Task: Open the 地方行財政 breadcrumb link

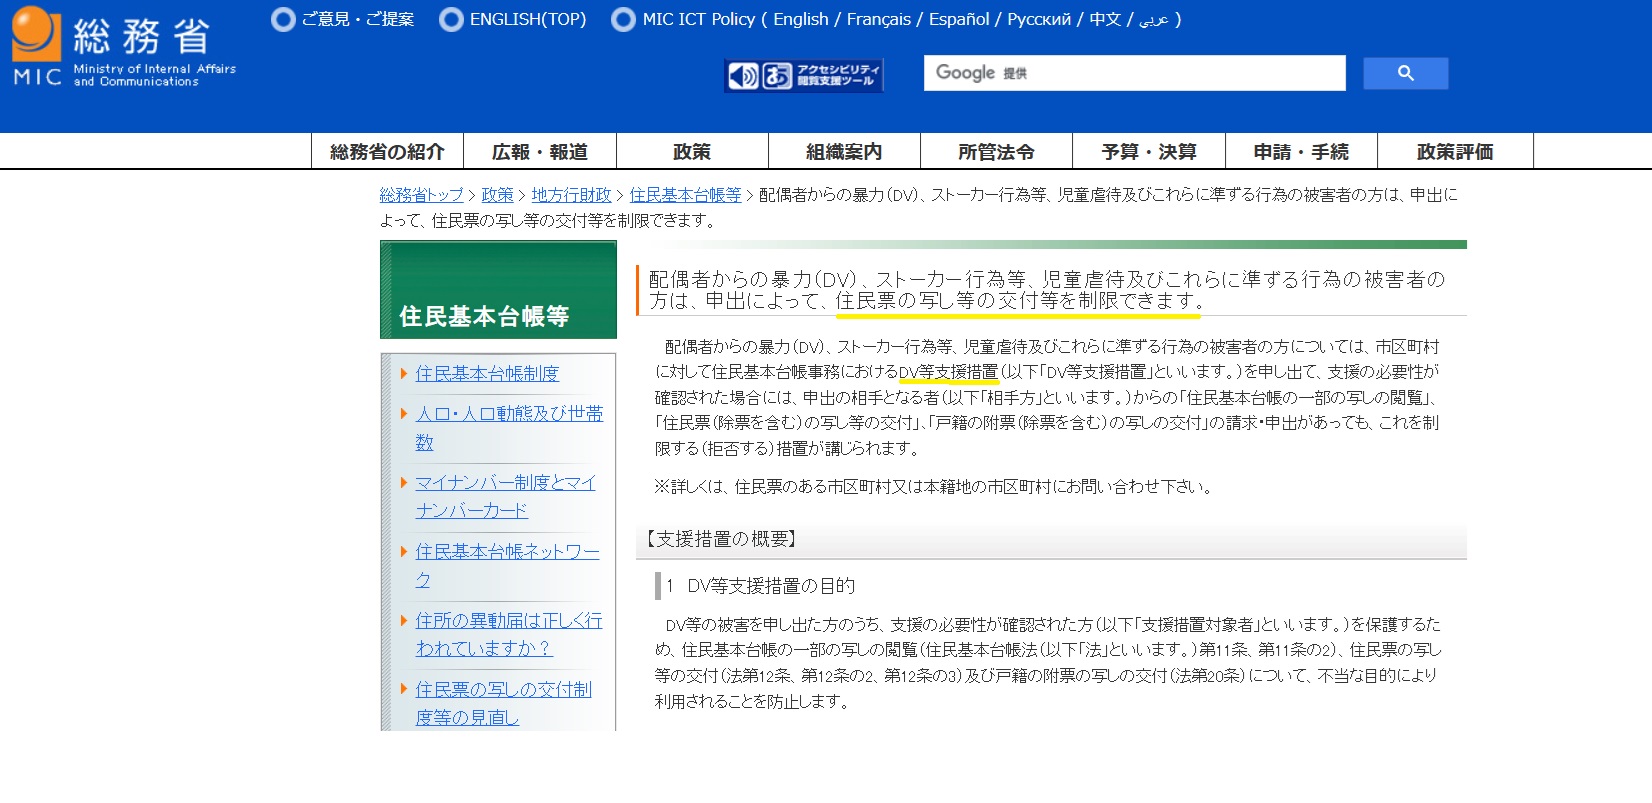Action: 571,195
